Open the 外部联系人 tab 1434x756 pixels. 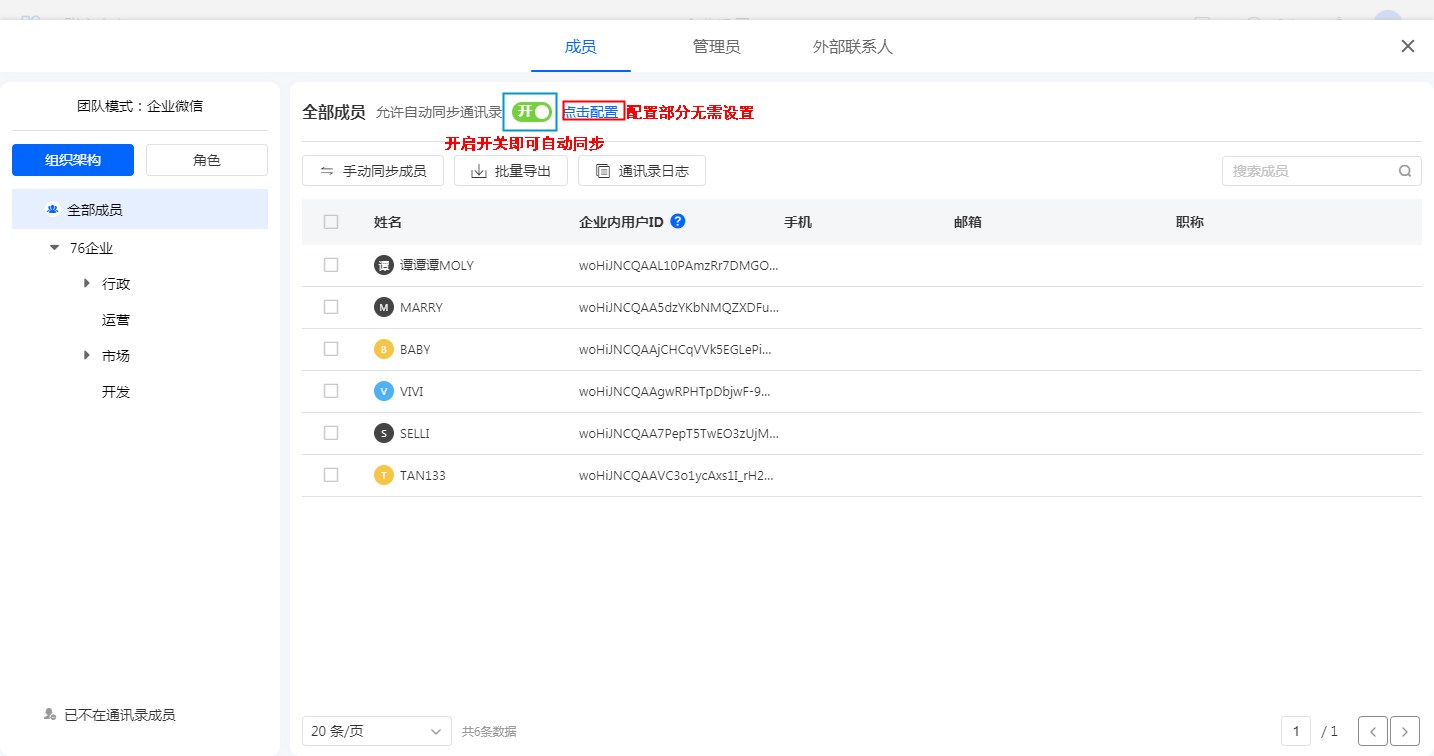pyautogui.click(x=852, y=46)
